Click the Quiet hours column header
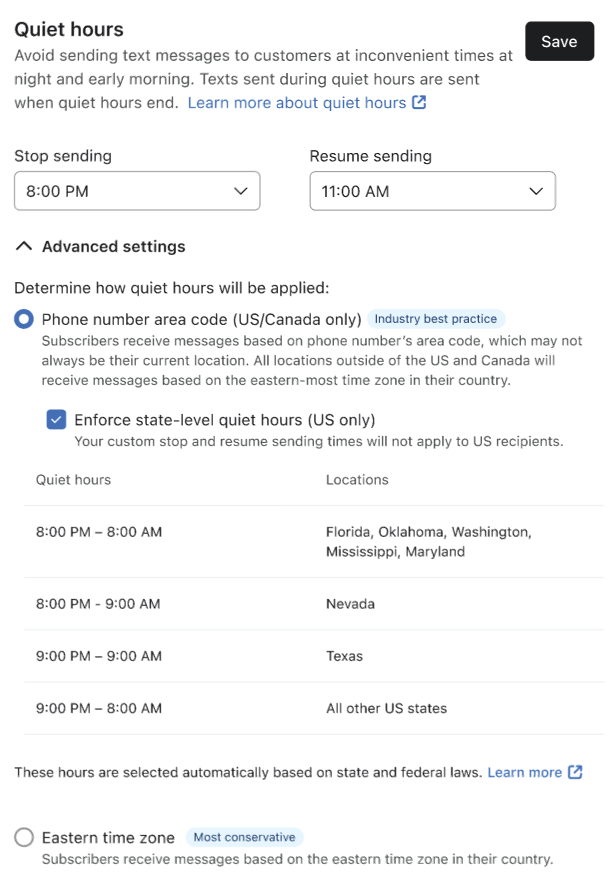Image resolution: width=608 pixels, height=895 pixels. (x=73, y=480)
